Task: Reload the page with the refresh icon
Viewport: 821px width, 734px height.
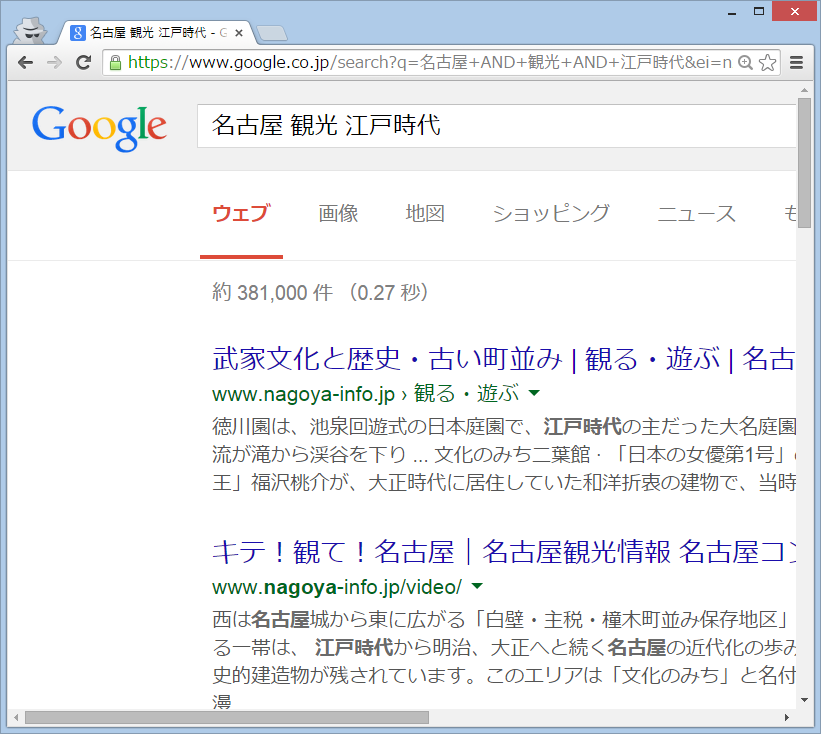Action: [84, 63]
